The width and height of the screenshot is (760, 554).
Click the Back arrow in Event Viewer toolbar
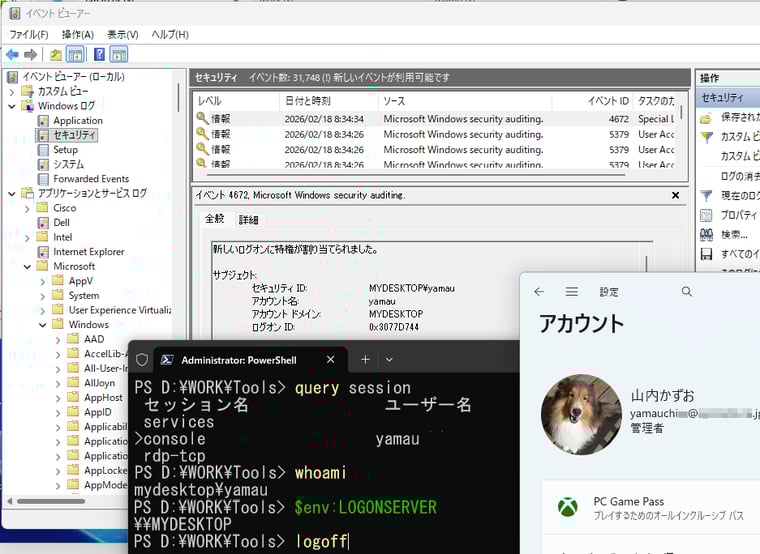pyautogui.click(x=12, y=55)
